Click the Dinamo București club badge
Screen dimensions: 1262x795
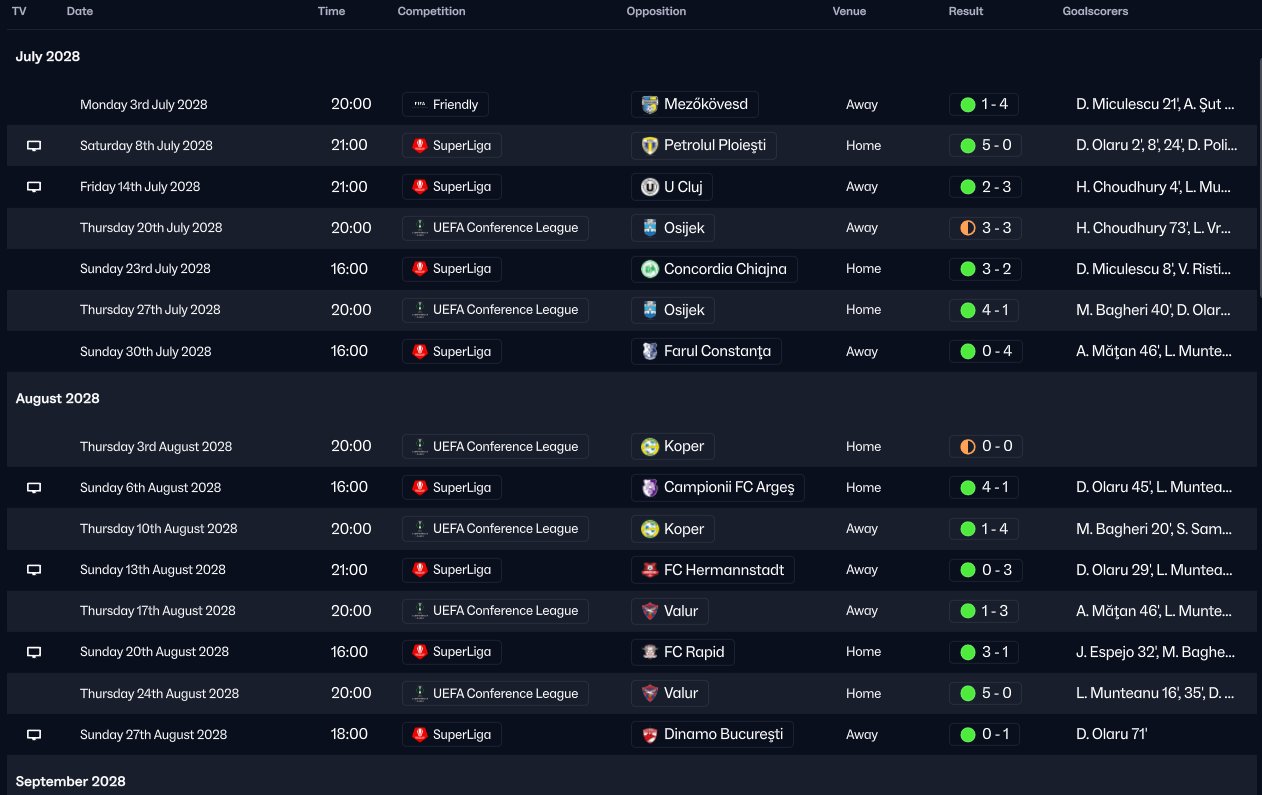(x=650, y=734)
